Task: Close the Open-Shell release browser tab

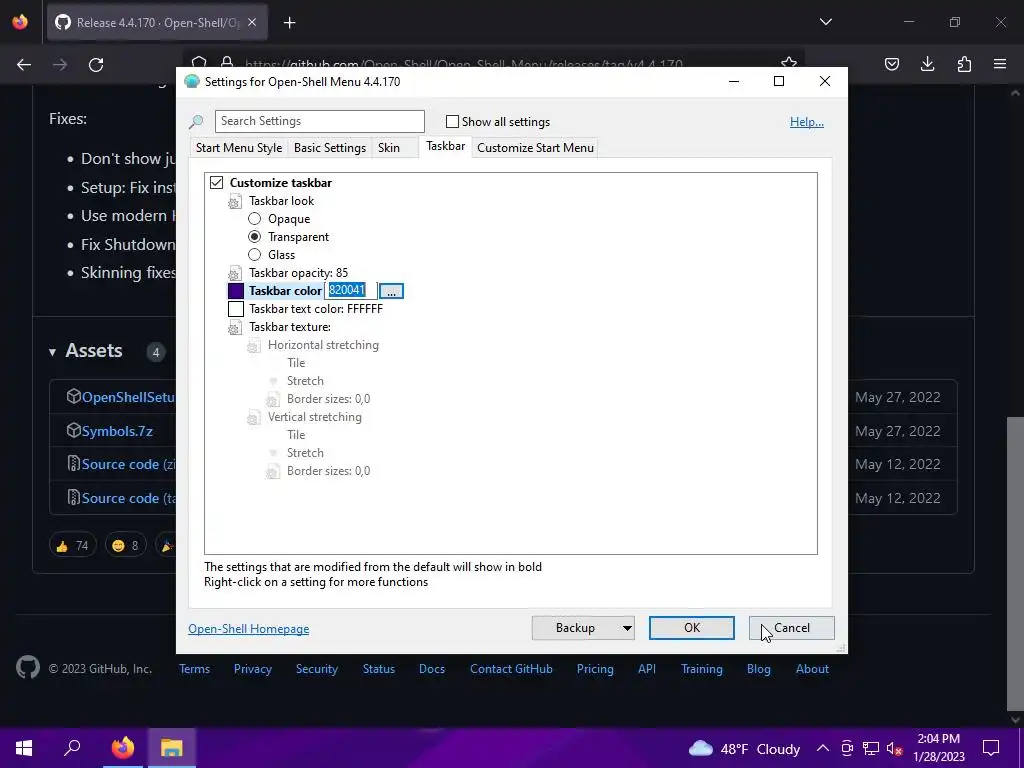Action: click(x=252, y=23)
